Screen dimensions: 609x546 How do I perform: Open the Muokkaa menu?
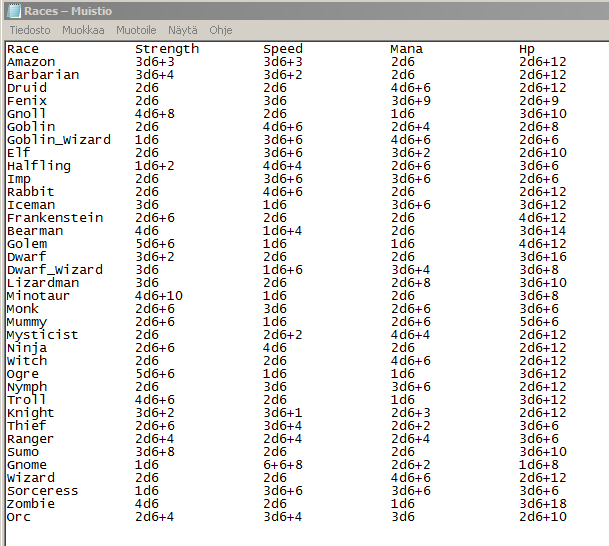(83, 30)
